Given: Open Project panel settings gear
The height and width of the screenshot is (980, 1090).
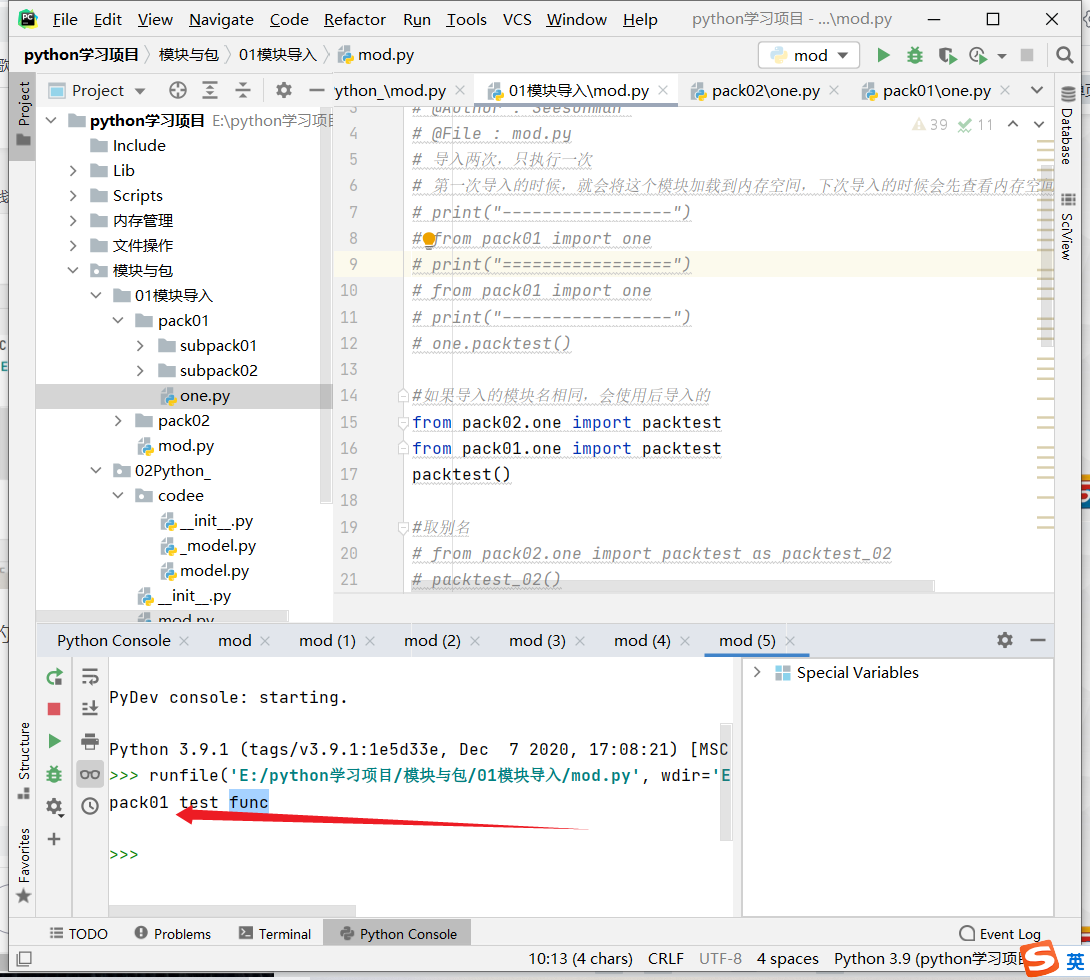Looking at the screenshot, I should 284,90.
